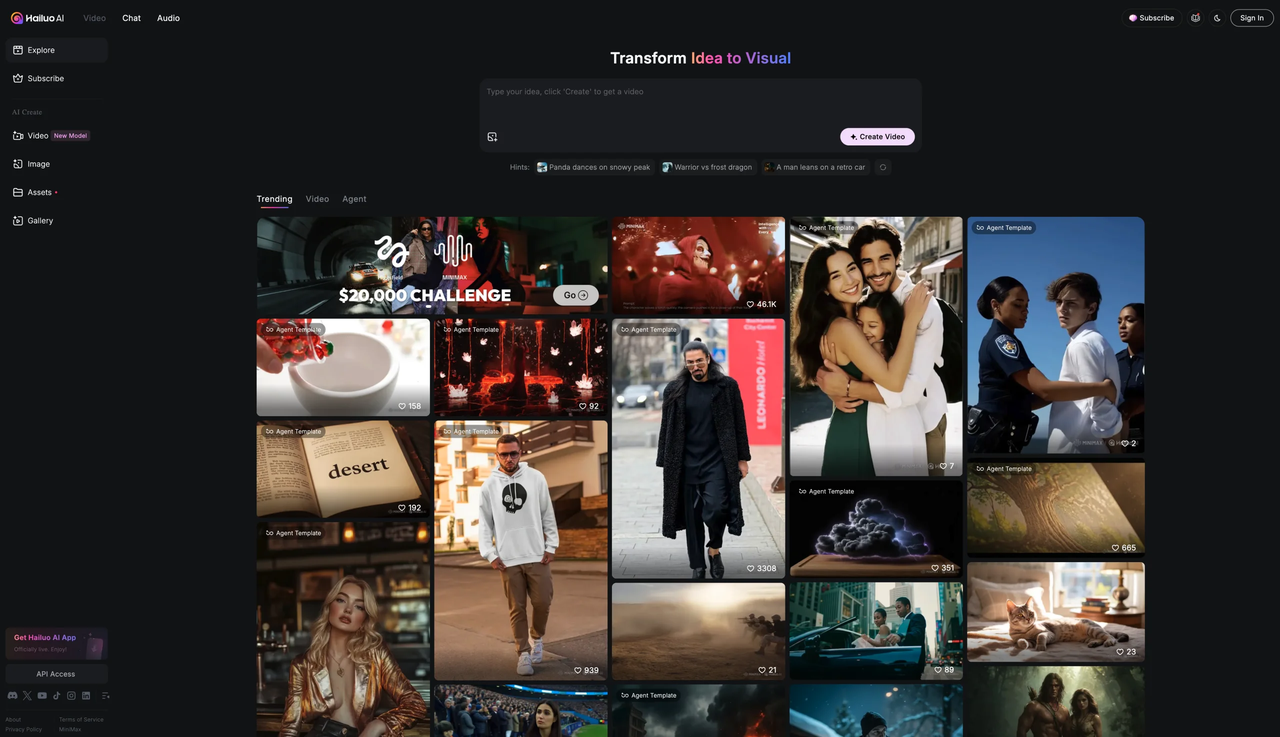Open the Instagram icon link
Screen dimensions: 1280x737
(71, 696)
